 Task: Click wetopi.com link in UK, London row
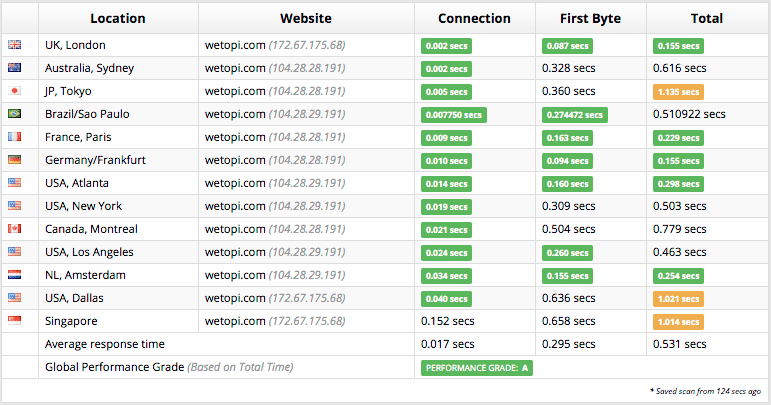coord(235,45)
